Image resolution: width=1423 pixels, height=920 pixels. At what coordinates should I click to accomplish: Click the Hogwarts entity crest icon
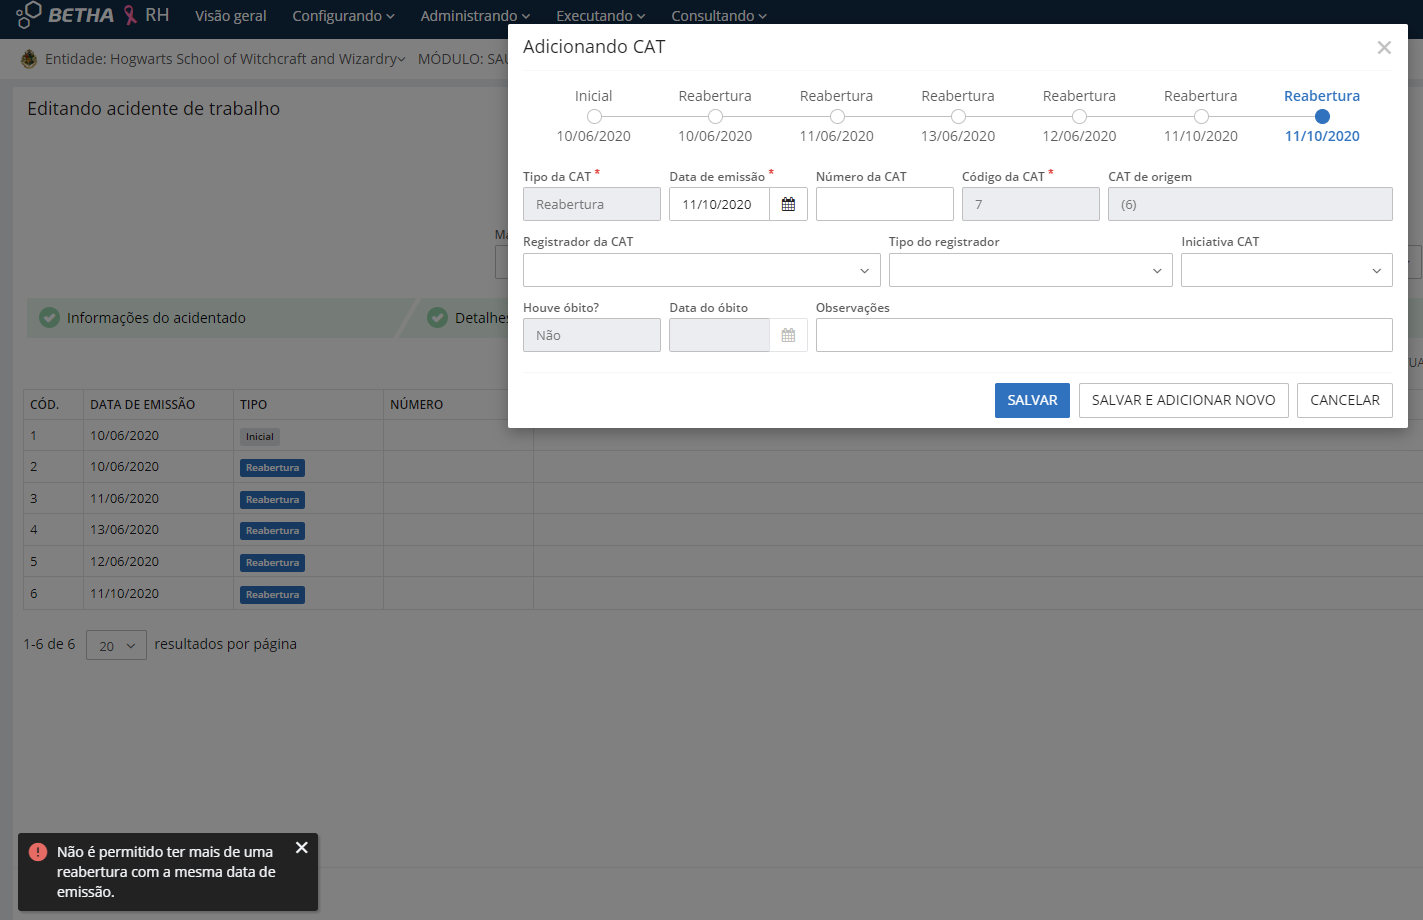29,59
